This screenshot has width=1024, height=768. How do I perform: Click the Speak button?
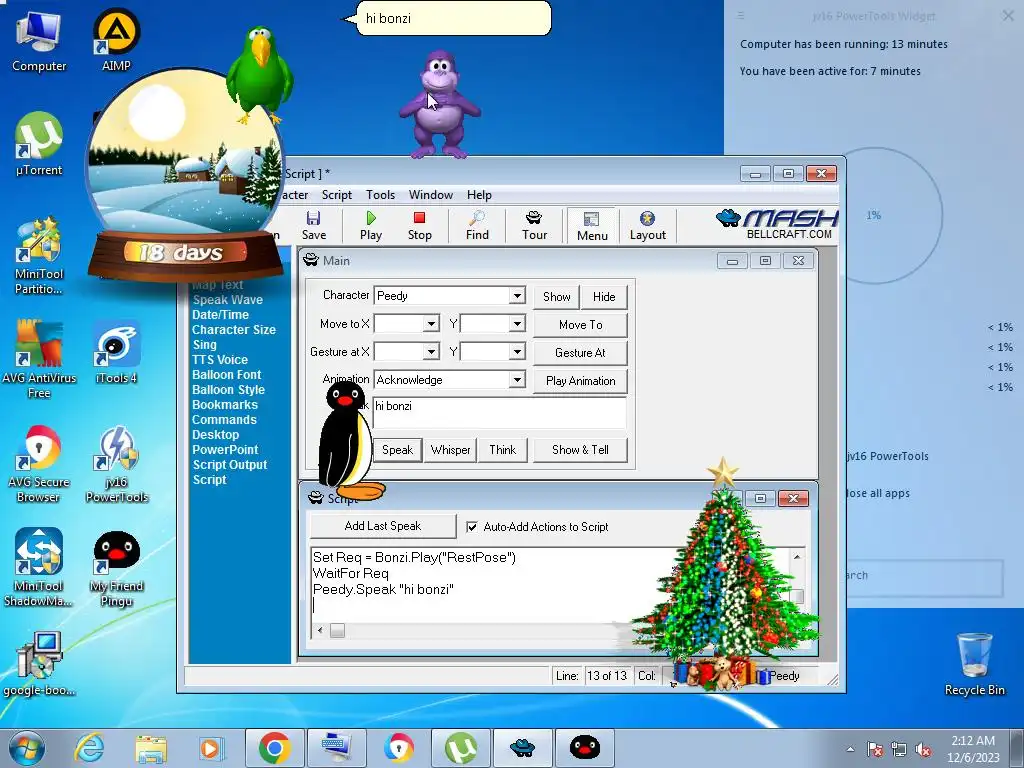[397, 450]
